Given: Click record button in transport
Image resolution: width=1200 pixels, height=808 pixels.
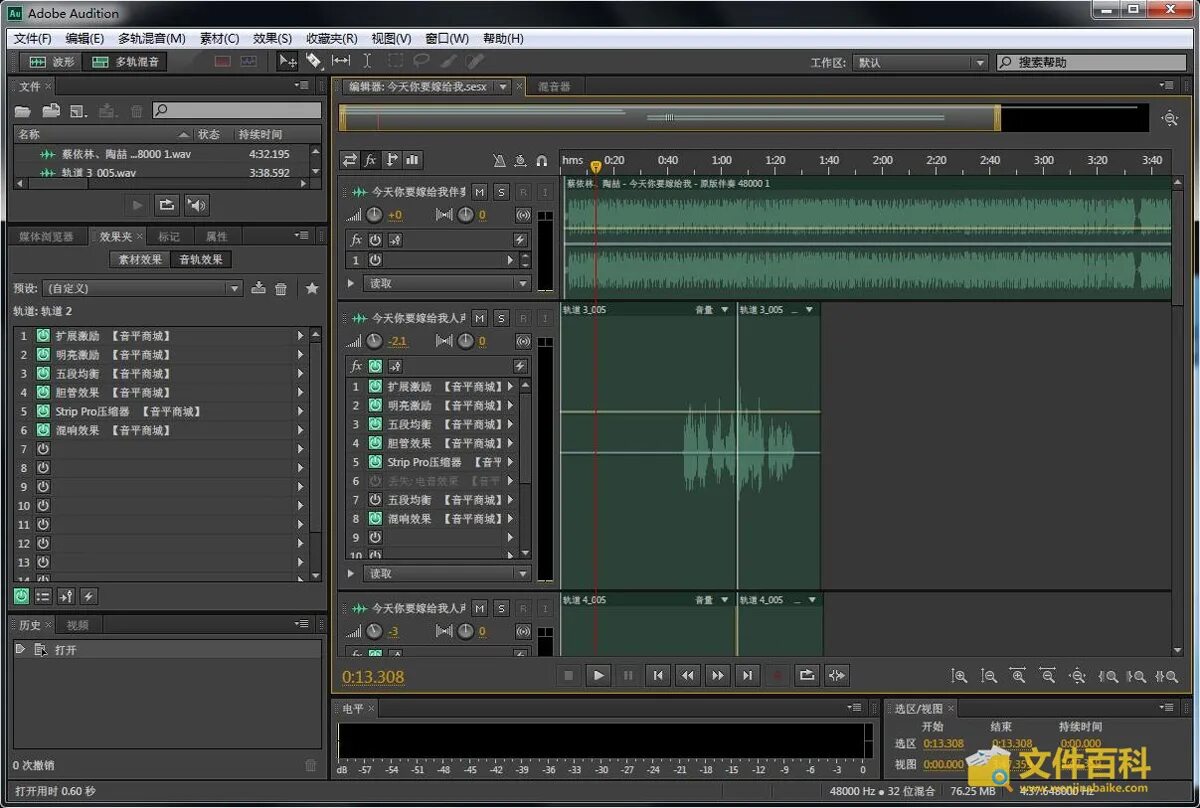Looking at the screenshot, I should click(777, 675).
